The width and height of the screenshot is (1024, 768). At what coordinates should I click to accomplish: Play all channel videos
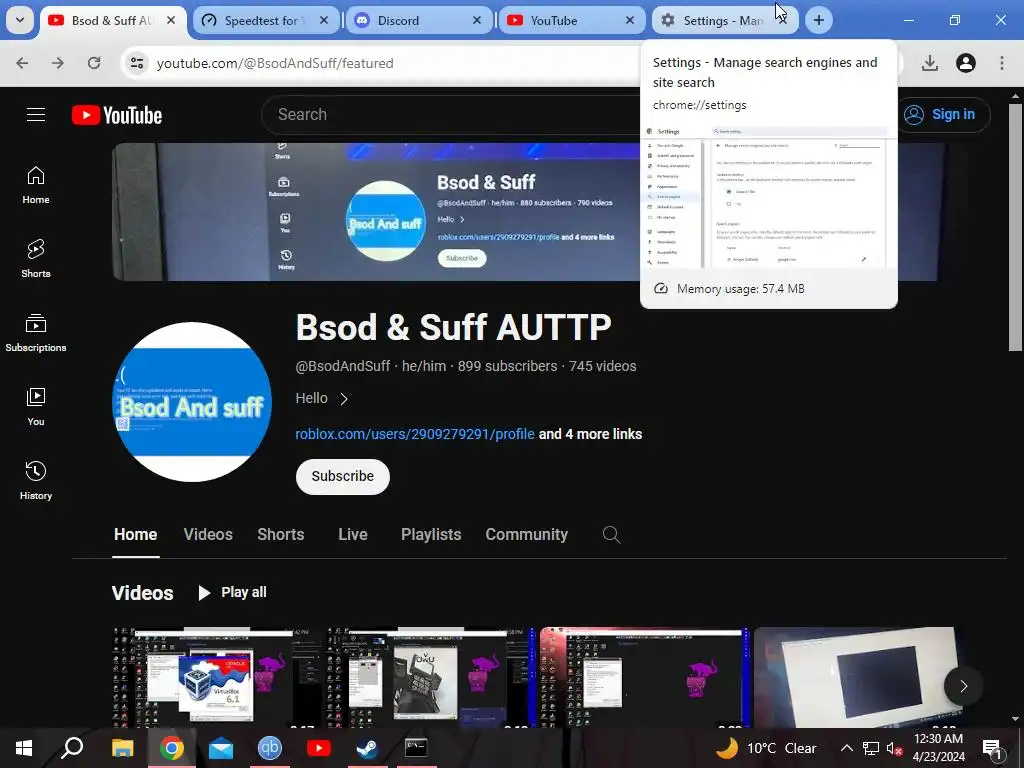coord(232,592)
